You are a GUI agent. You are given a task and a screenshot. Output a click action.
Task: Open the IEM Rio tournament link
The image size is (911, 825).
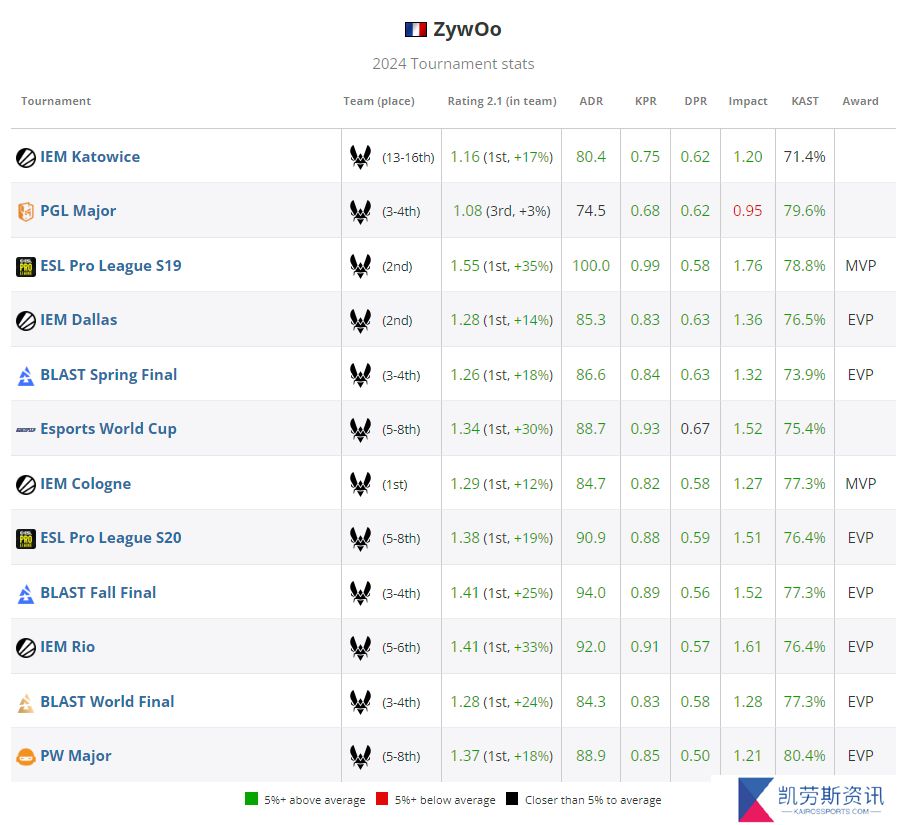(67, 647)
